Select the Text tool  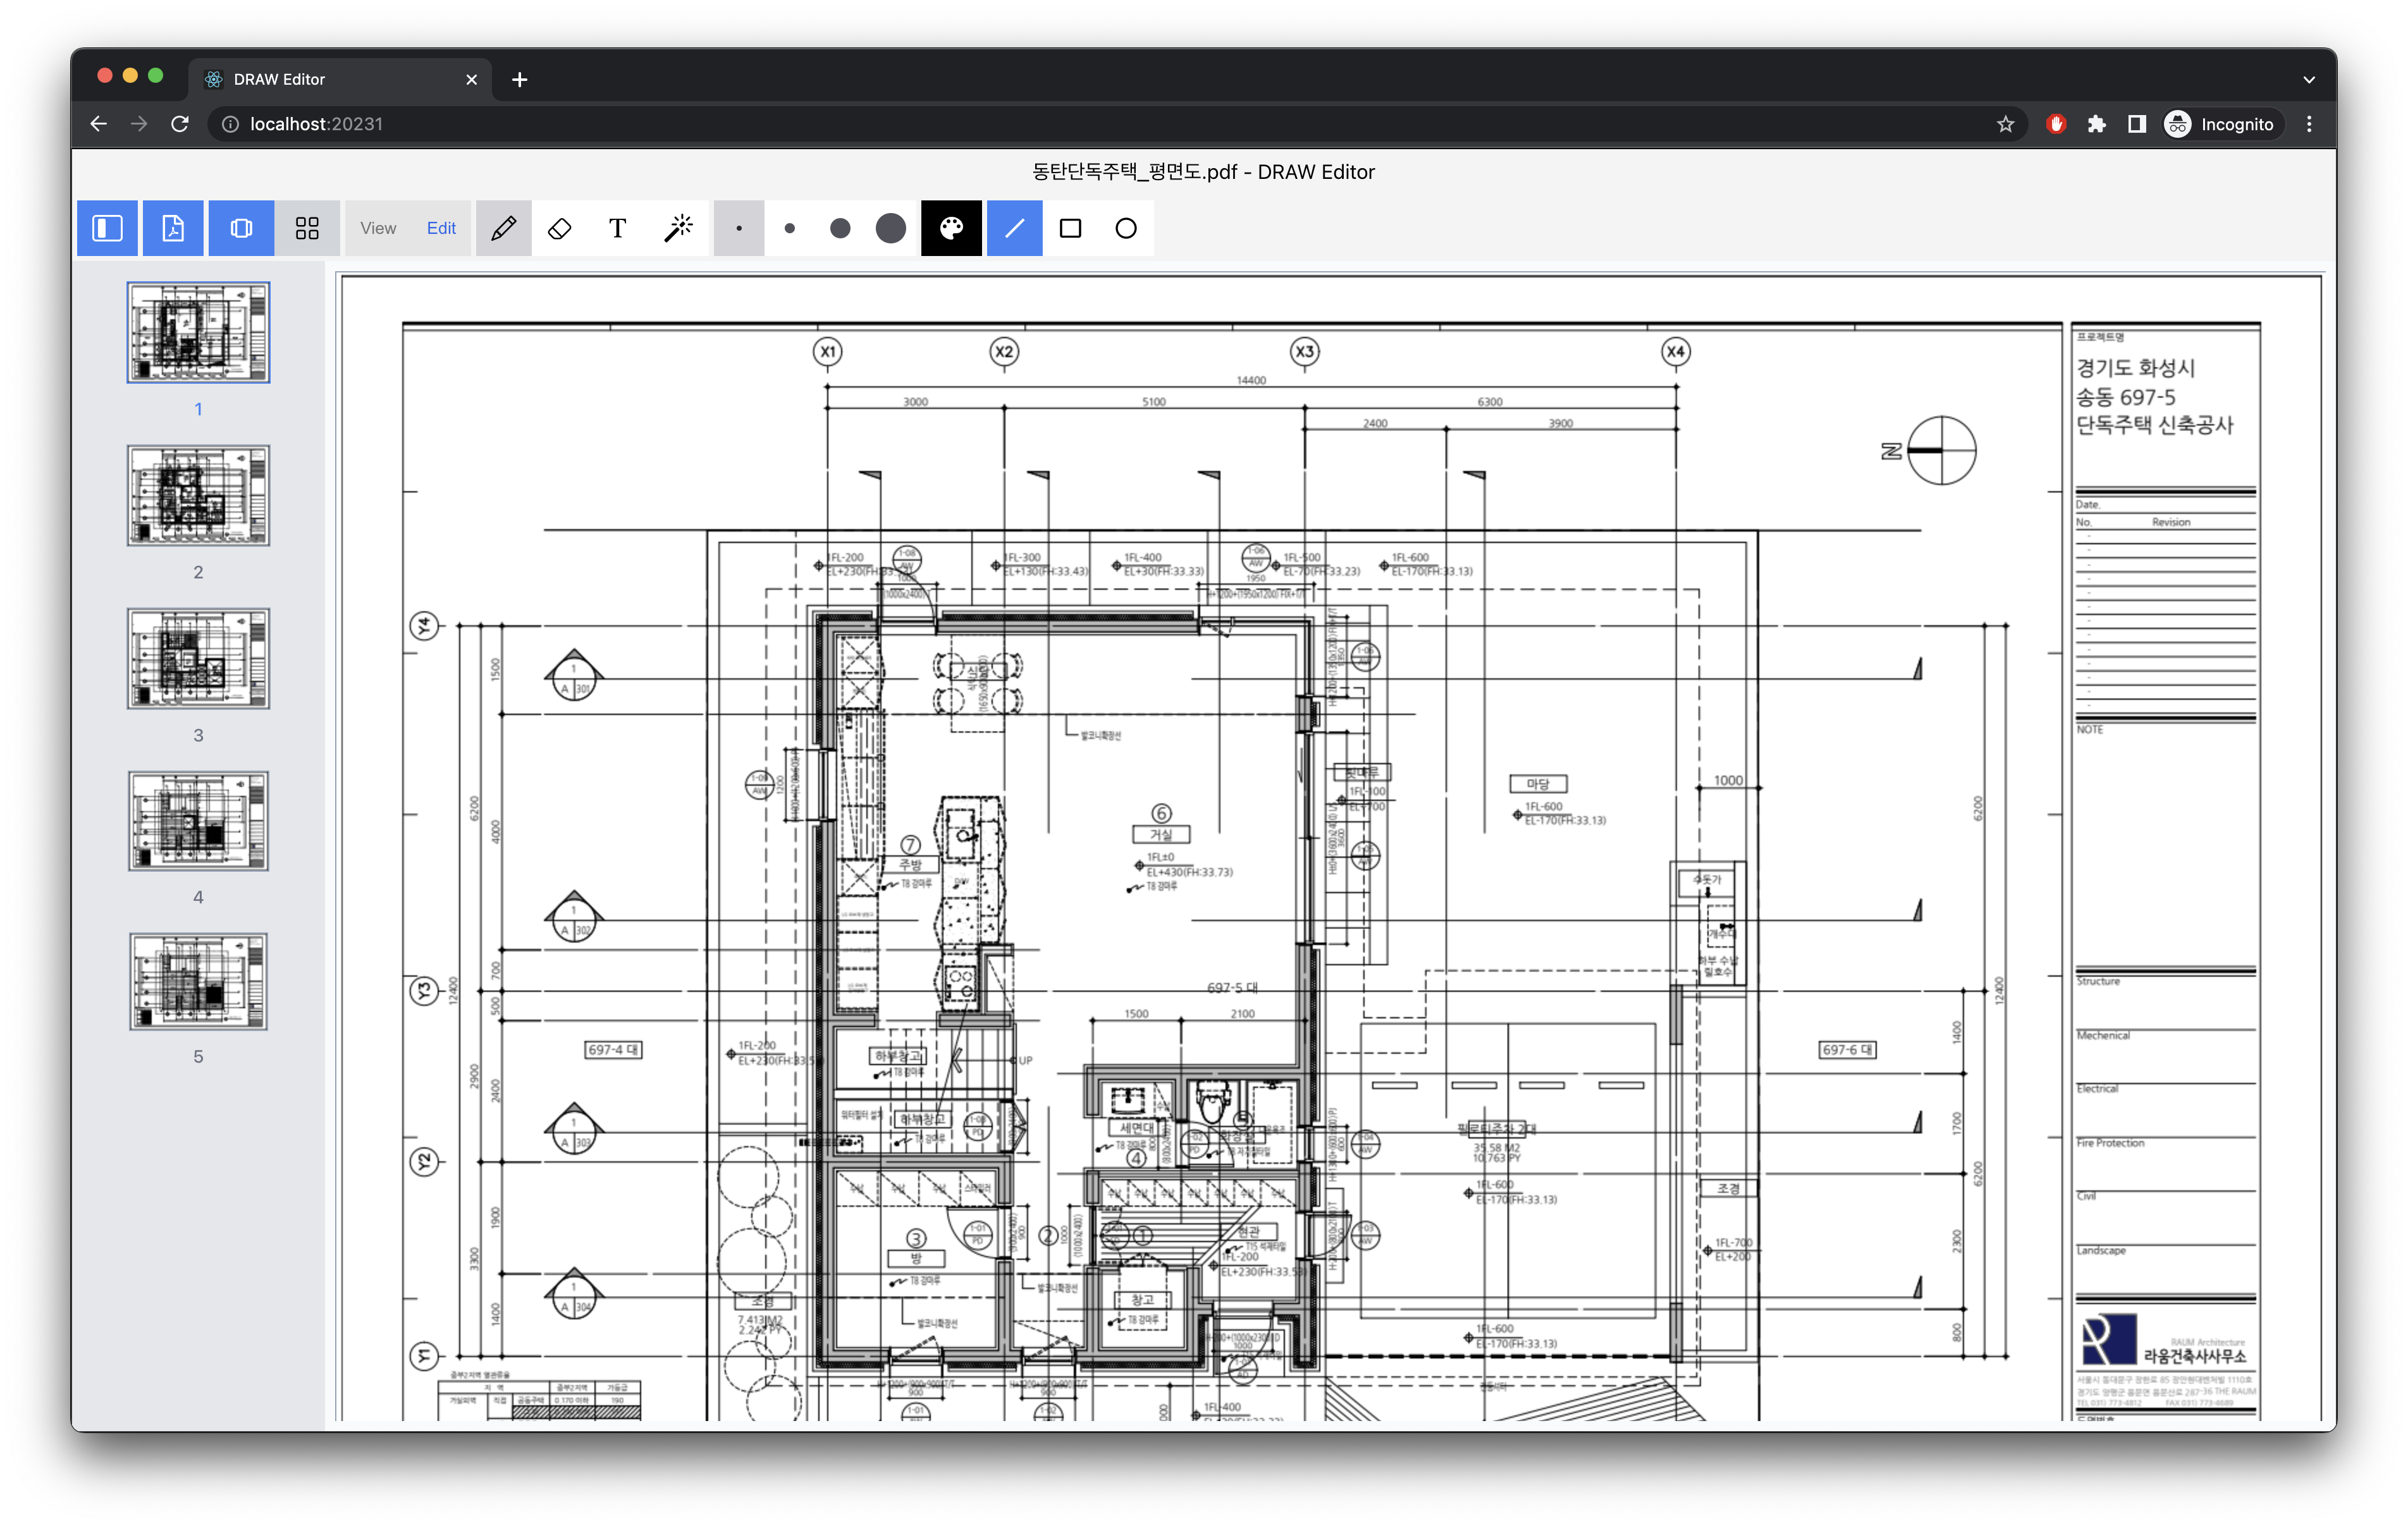click(617, 228)
